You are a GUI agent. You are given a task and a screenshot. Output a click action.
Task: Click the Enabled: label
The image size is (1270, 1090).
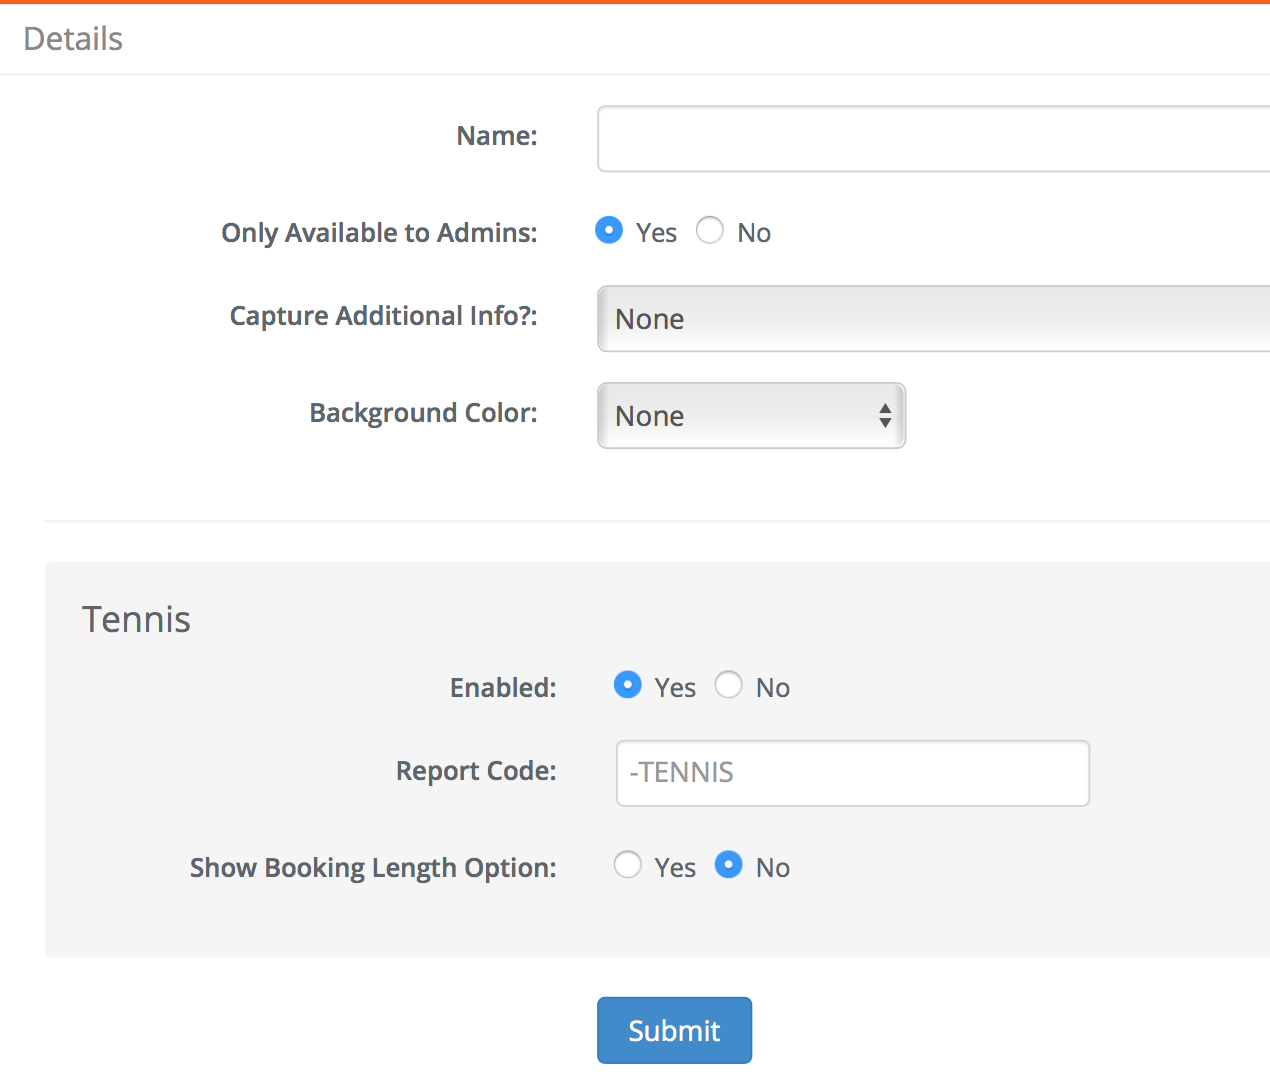pyautogui.click(x=503, y=688)
